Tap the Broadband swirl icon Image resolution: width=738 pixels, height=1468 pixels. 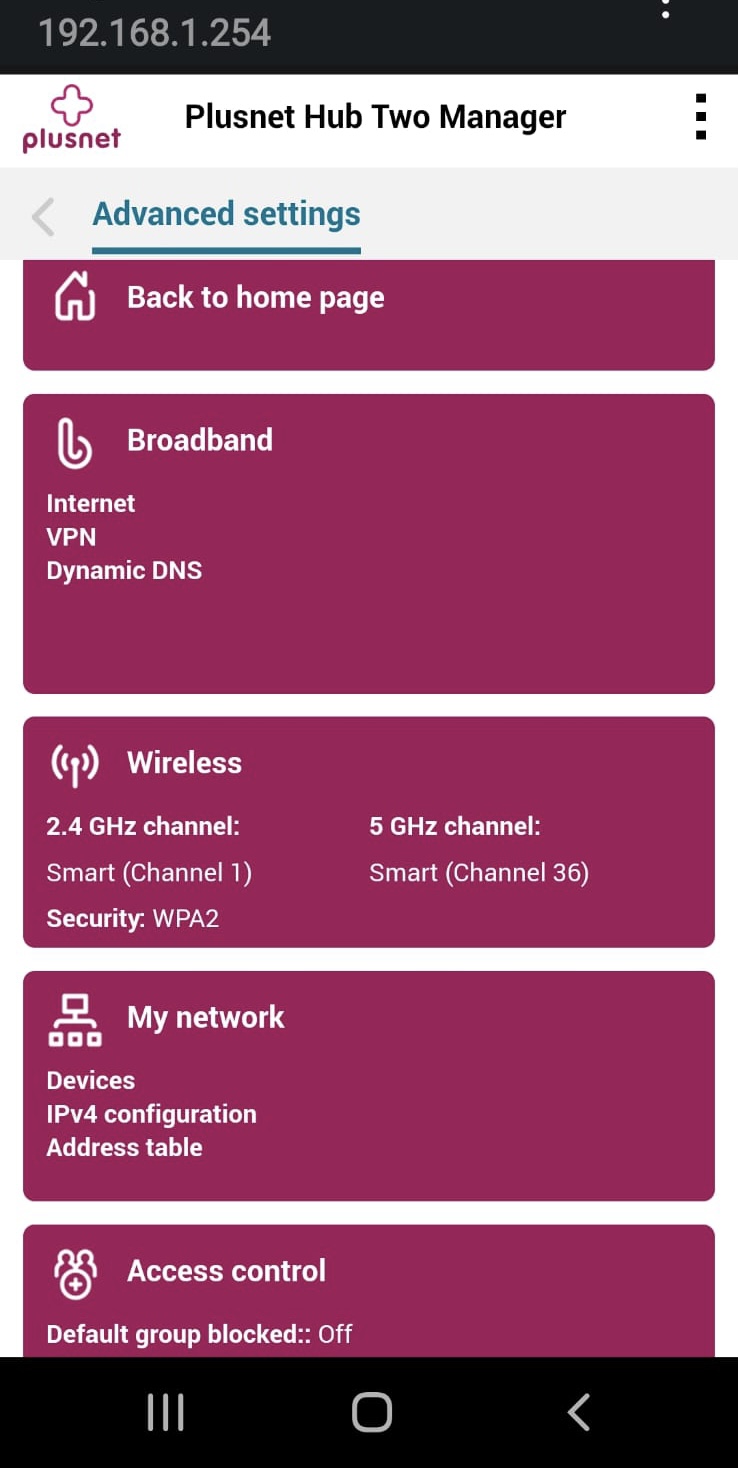pyautogui.click(x=75, y=442)
